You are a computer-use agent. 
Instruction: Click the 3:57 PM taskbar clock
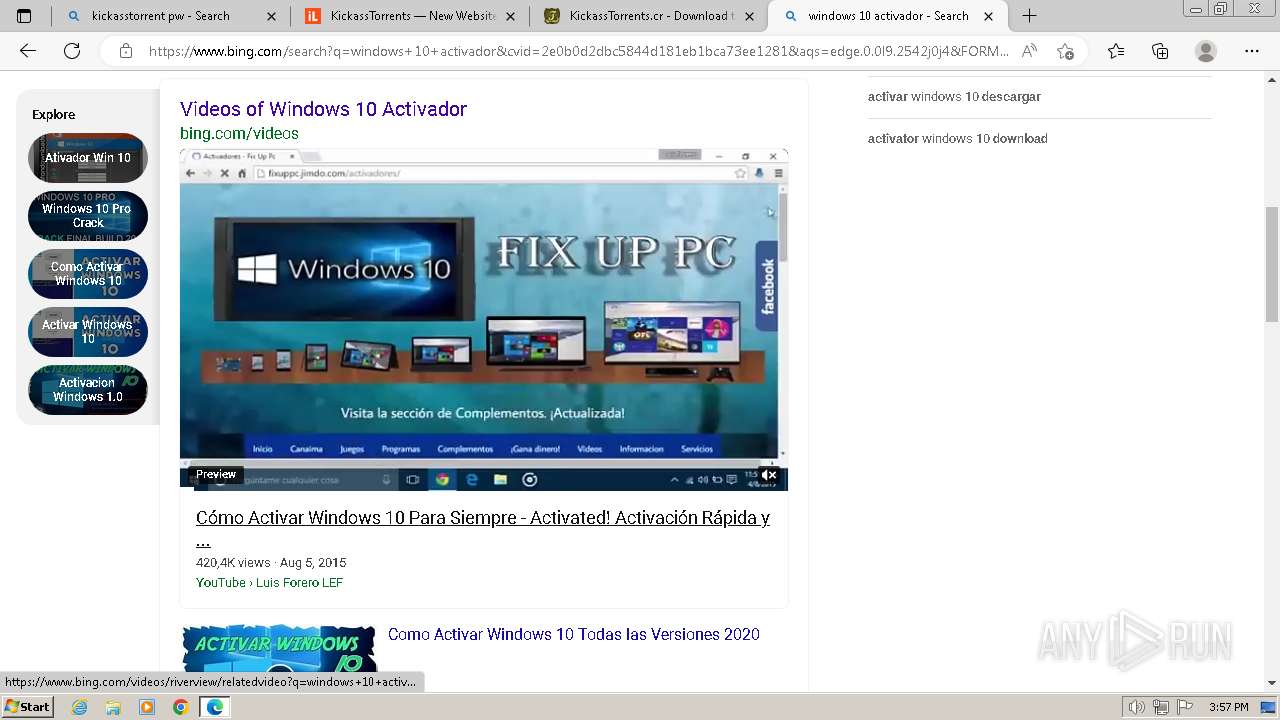tap(1228, 707)
